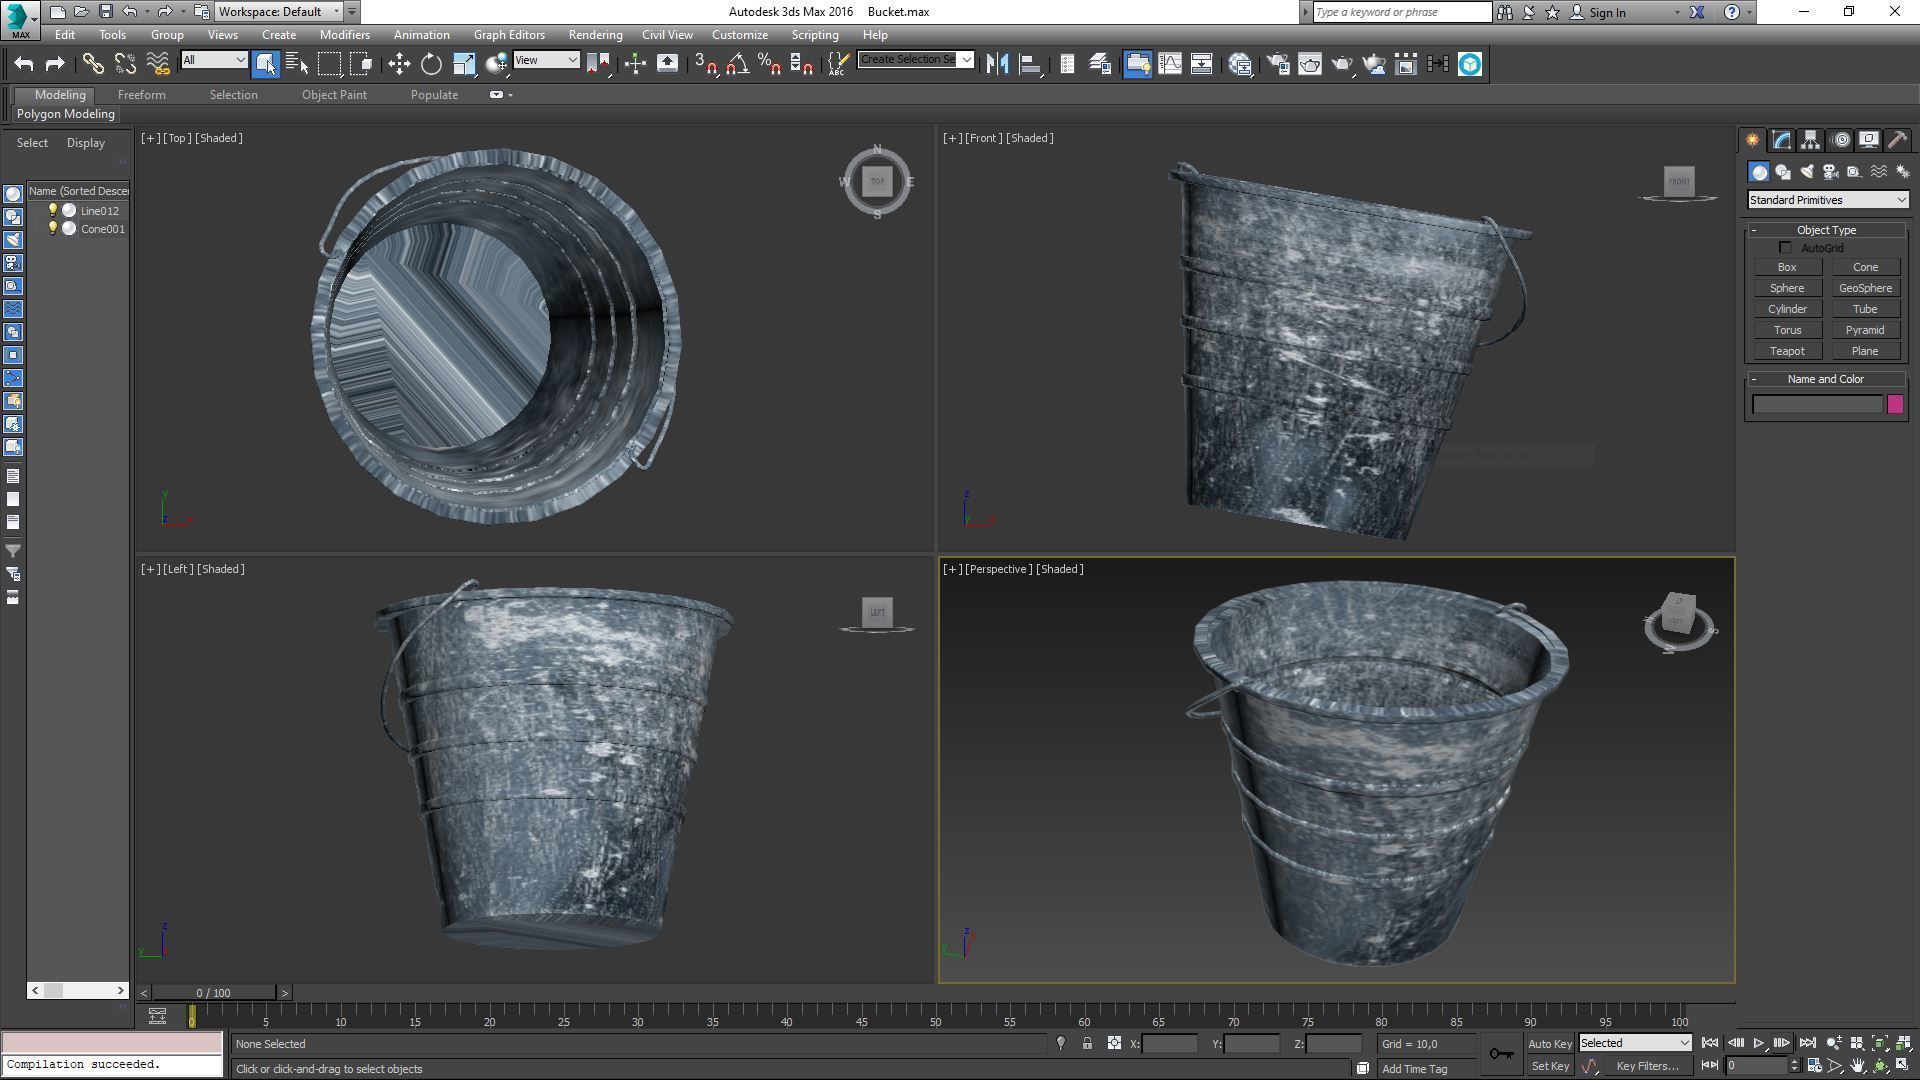
Task: Toggle the 3D Snaps button
Action: pos(706,64)
